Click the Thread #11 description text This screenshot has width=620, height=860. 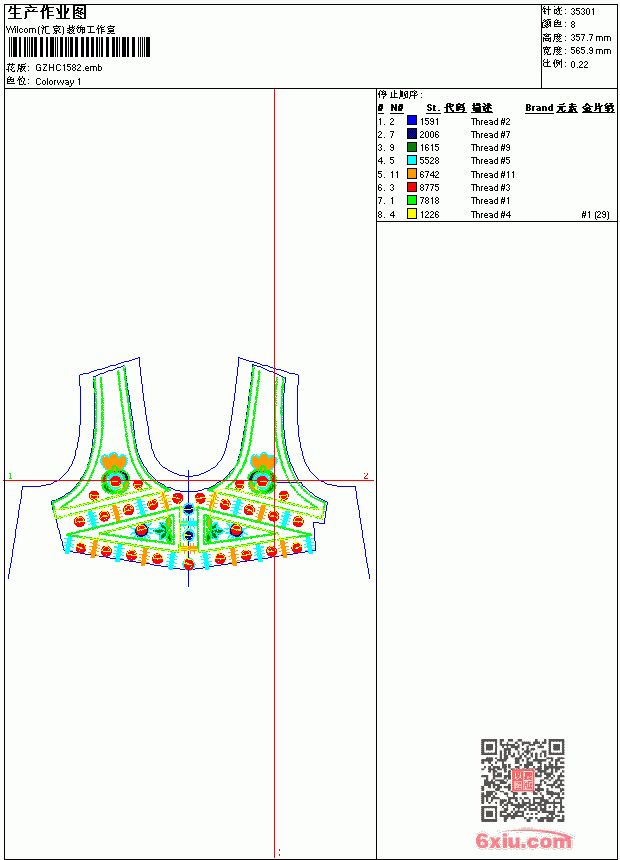coord(493,174)
